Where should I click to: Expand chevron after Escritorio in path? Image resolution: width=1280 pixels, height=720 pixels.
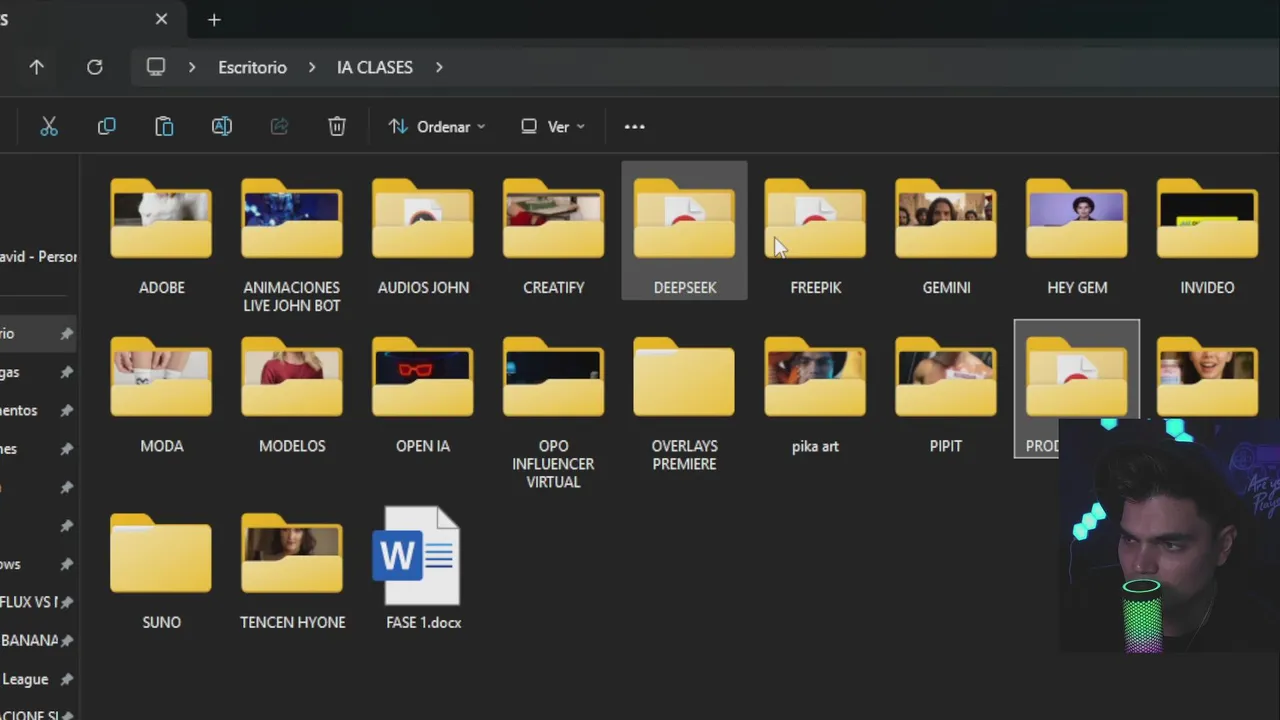pos(312,67)
